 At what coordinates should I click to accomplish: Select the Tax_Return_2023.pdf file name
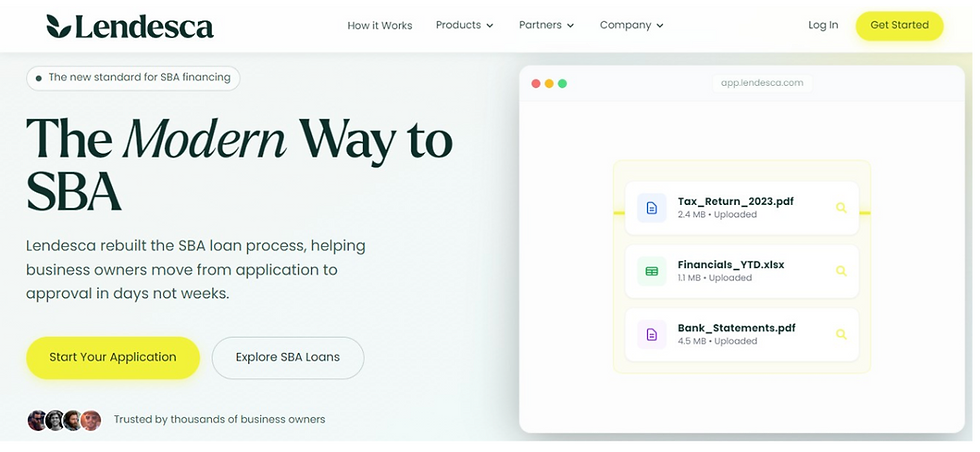pyautogui.click(x=736, y=202)
